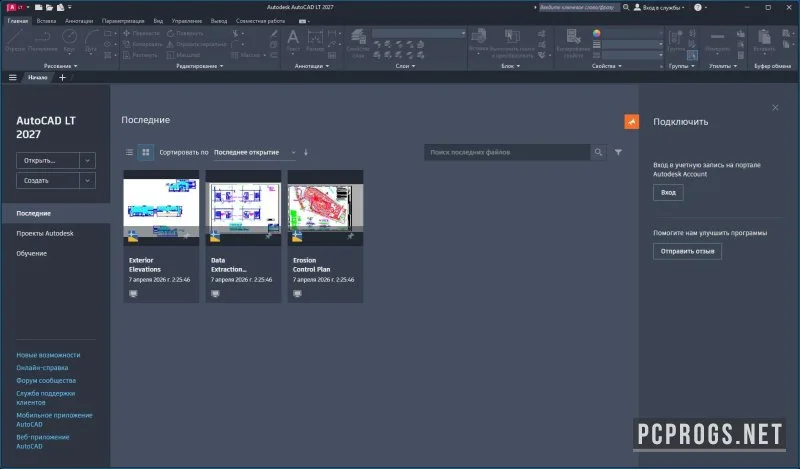Select Обучение in sidebar
The width and height of the screenshot is (800, 469).
[32, 253]
